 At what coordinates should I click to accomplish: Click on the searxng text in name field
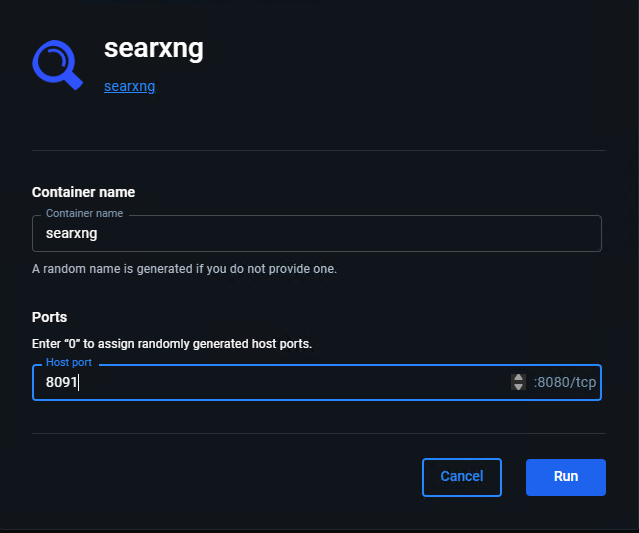click(72, 234)
